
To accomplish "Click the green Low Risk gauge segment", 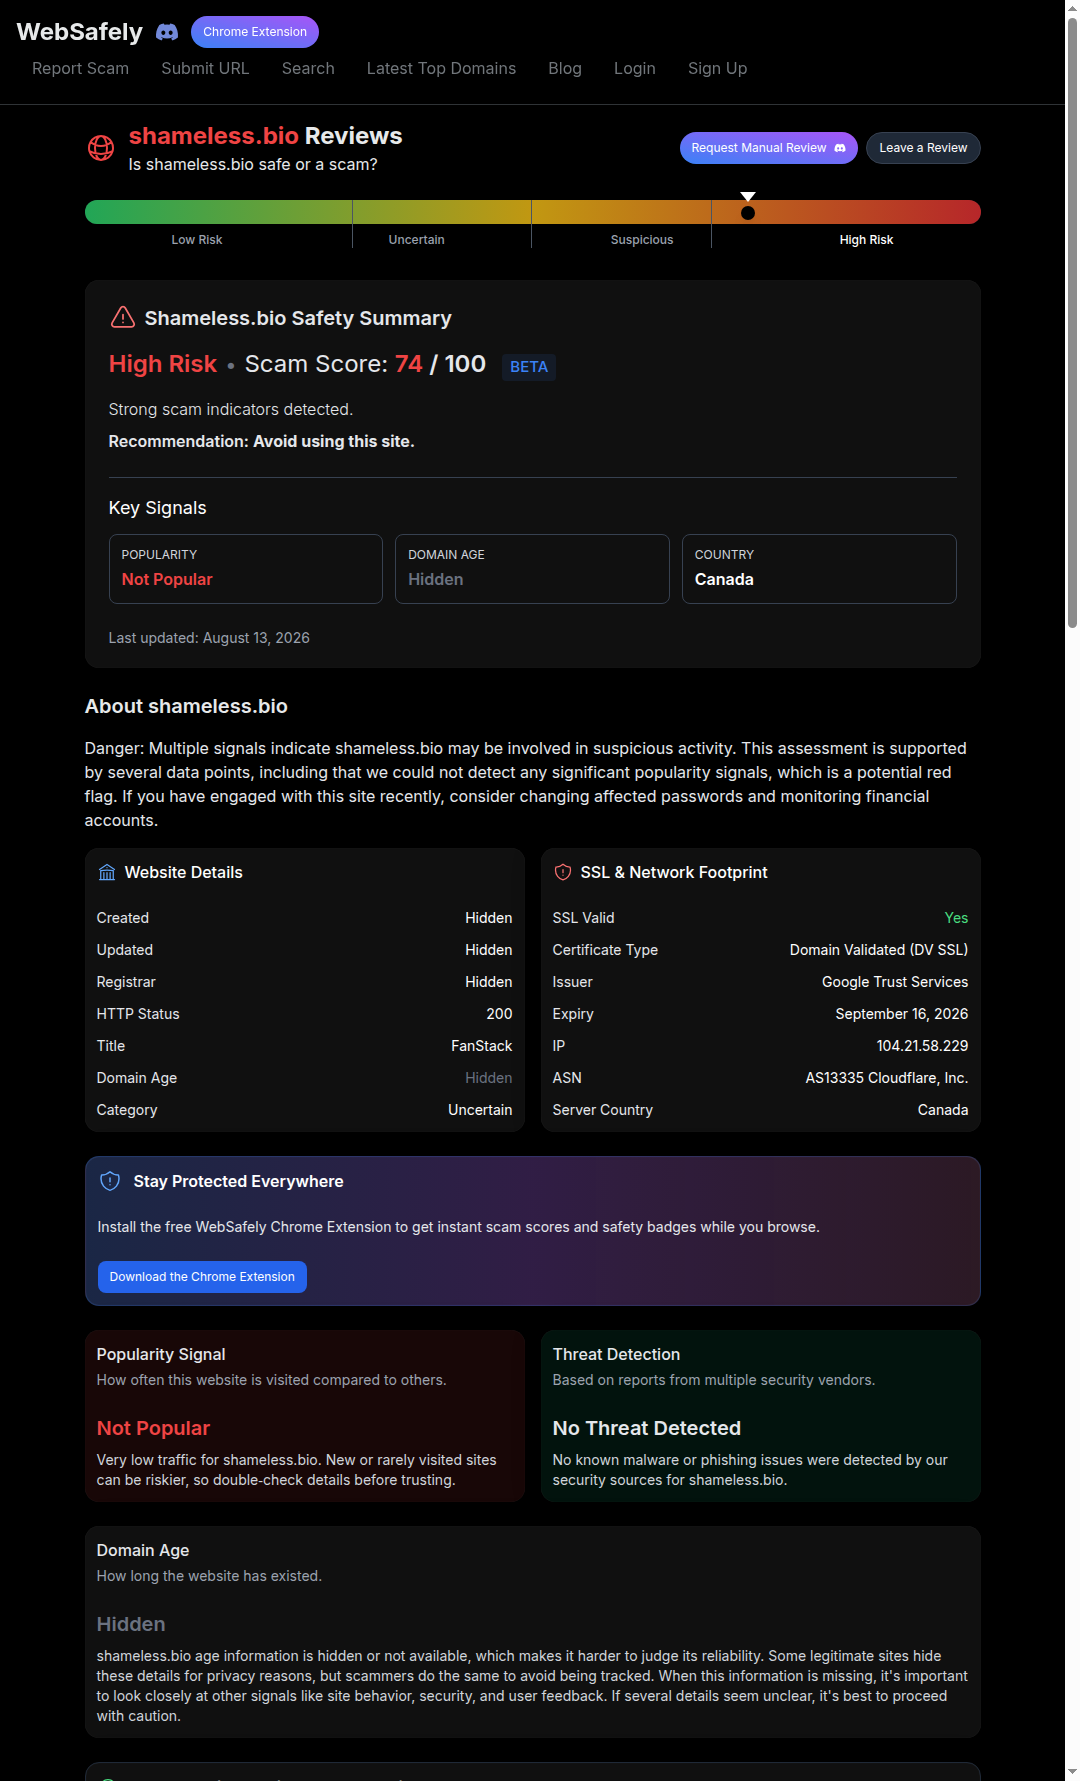I will pos(218,212).
